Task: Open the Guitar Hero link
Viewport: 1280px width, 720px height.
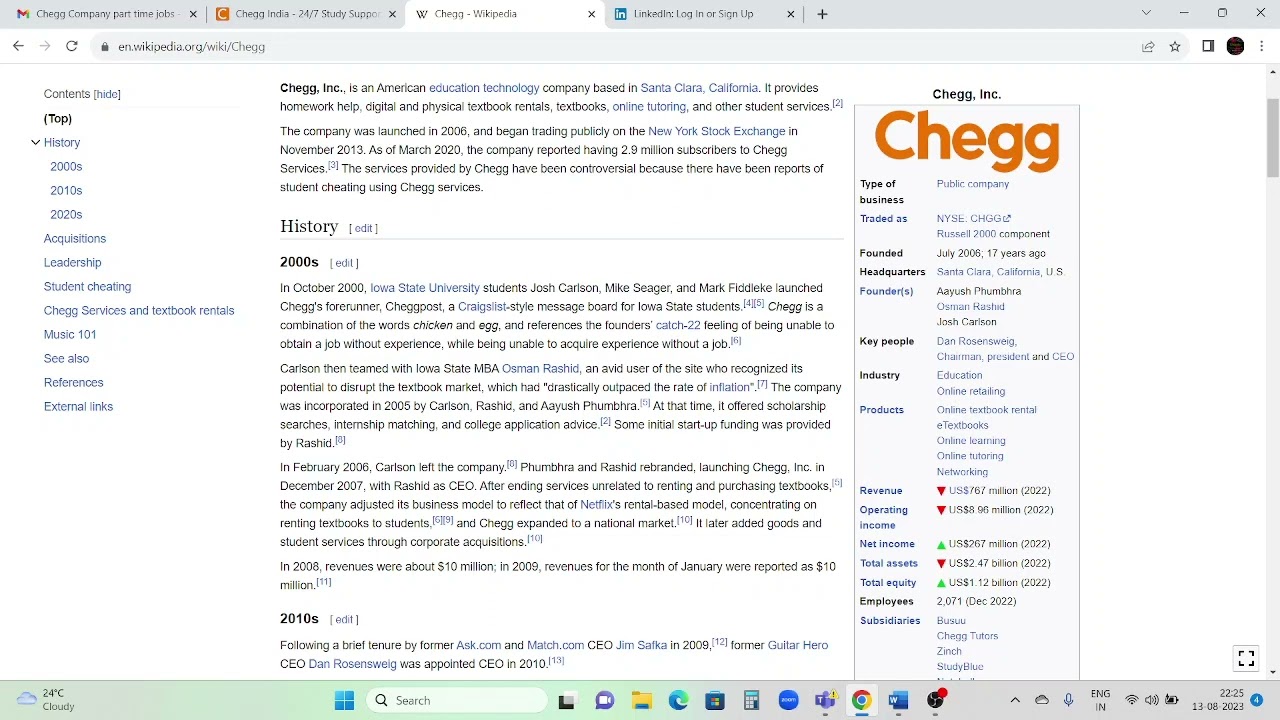Action: click(x=797, y=645)
